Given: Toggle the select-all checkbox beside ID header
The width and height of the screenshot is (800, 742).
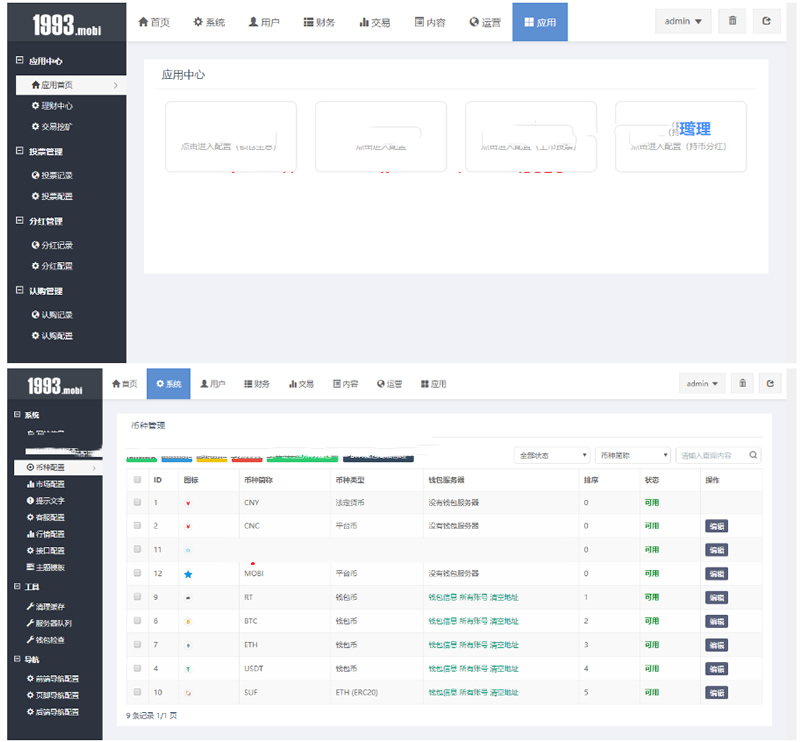Looking at the screenshot, I should tap(138, 479).
